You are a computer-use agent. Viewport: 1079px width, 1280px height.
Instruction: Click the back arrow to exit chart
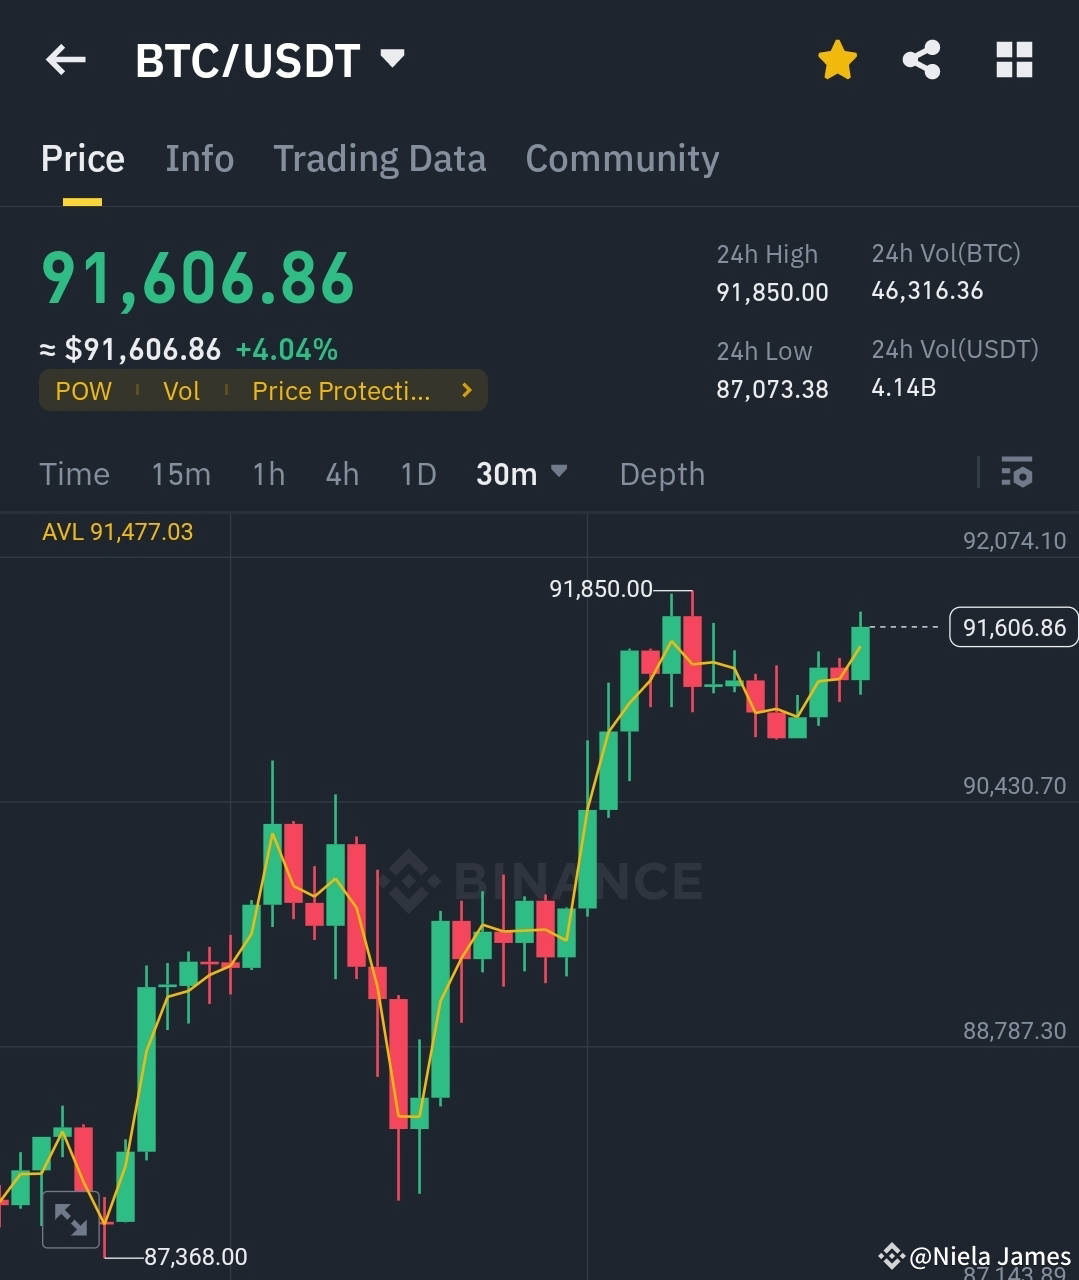(x=64, y=60)
